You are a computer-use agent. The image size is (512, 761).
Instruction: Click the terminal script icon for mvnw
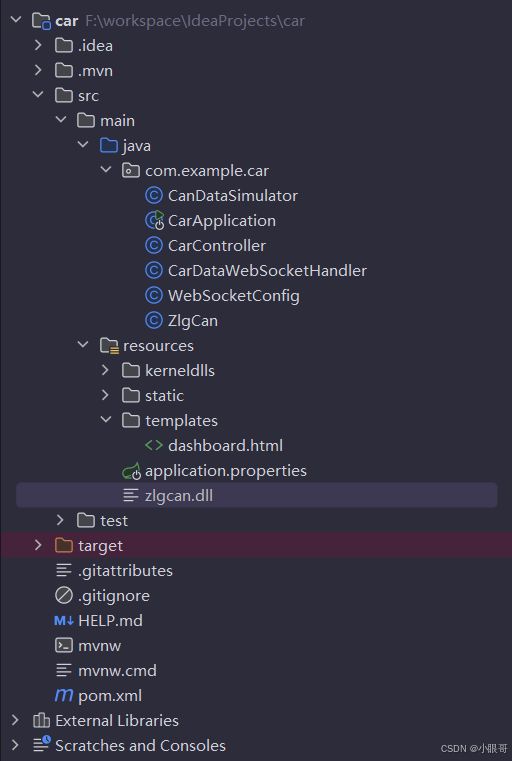point(64,645)
